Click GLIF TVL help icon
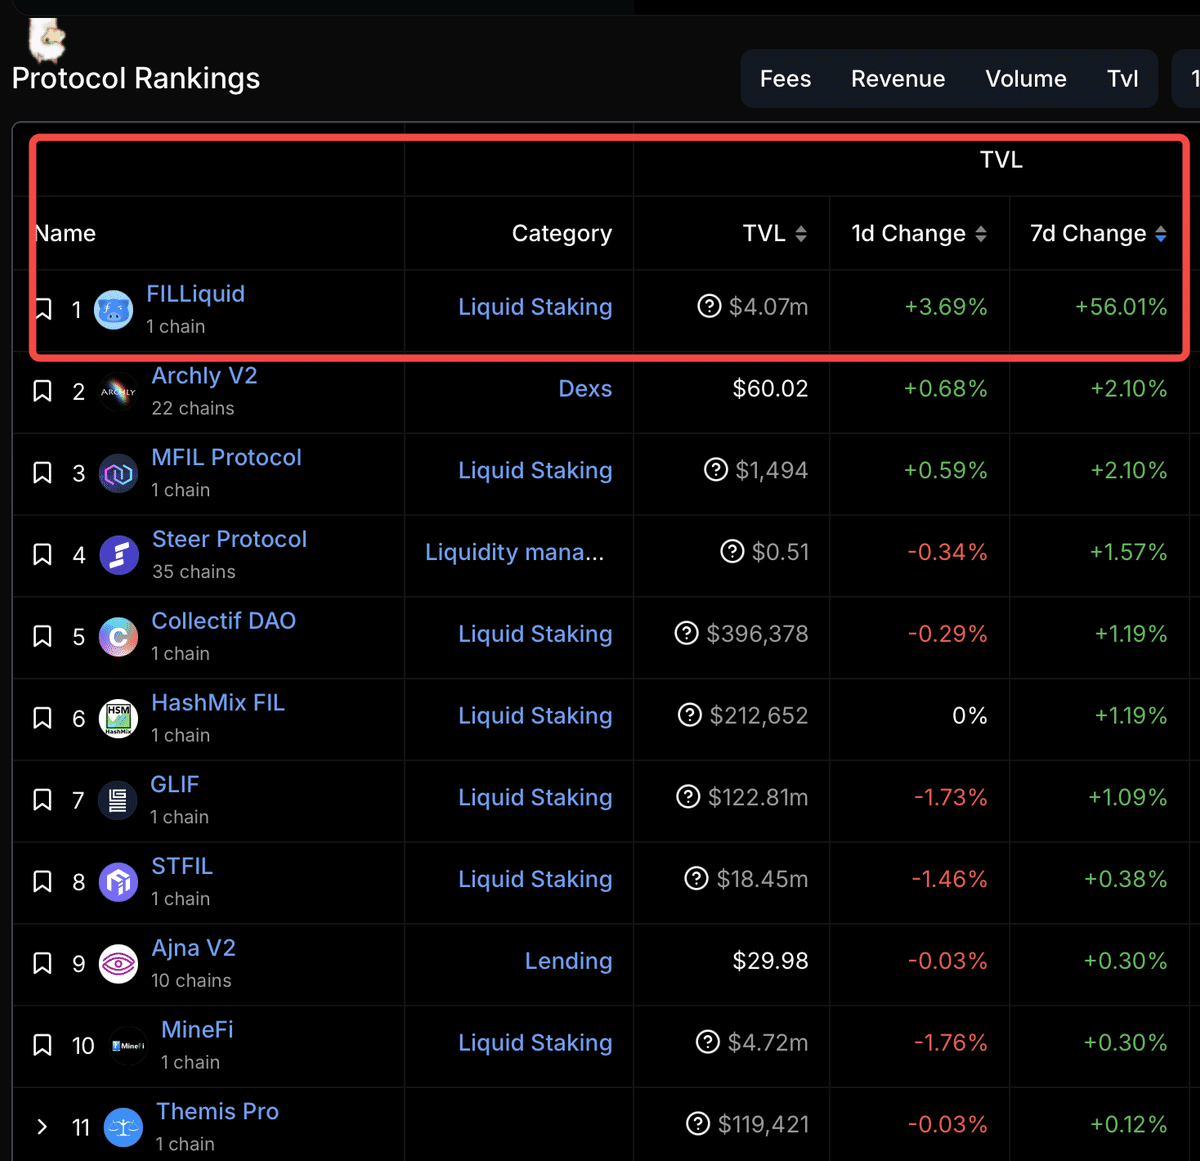Screen dimensions: 1200x1161 click(688, 796)
